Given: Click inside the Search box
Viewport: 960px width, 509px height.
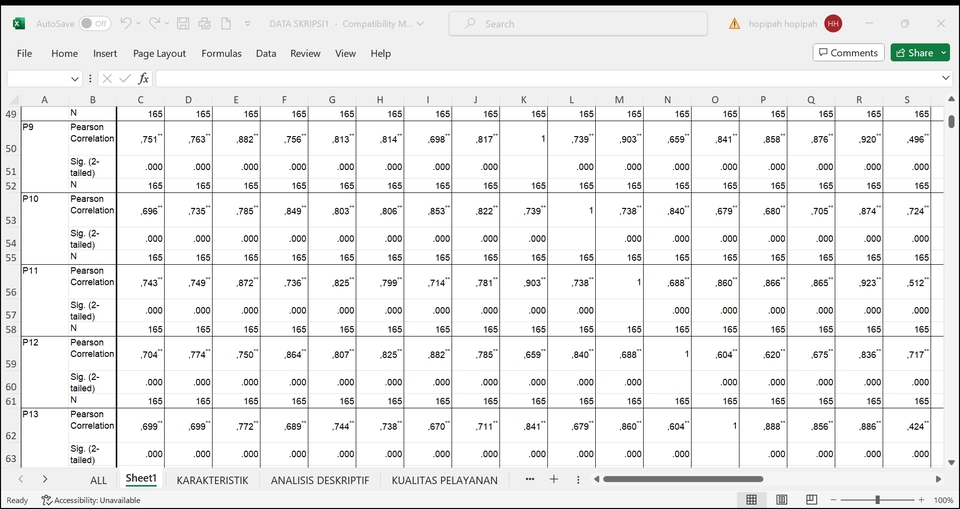Looking at the screenshot, I should coord(578,24).
